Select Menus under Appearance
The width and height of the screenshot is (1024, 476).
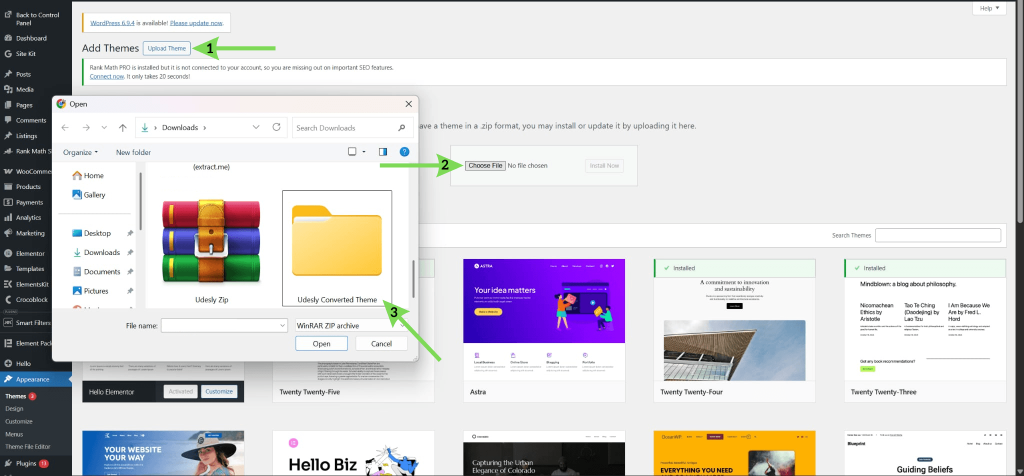tap(14, 434)
